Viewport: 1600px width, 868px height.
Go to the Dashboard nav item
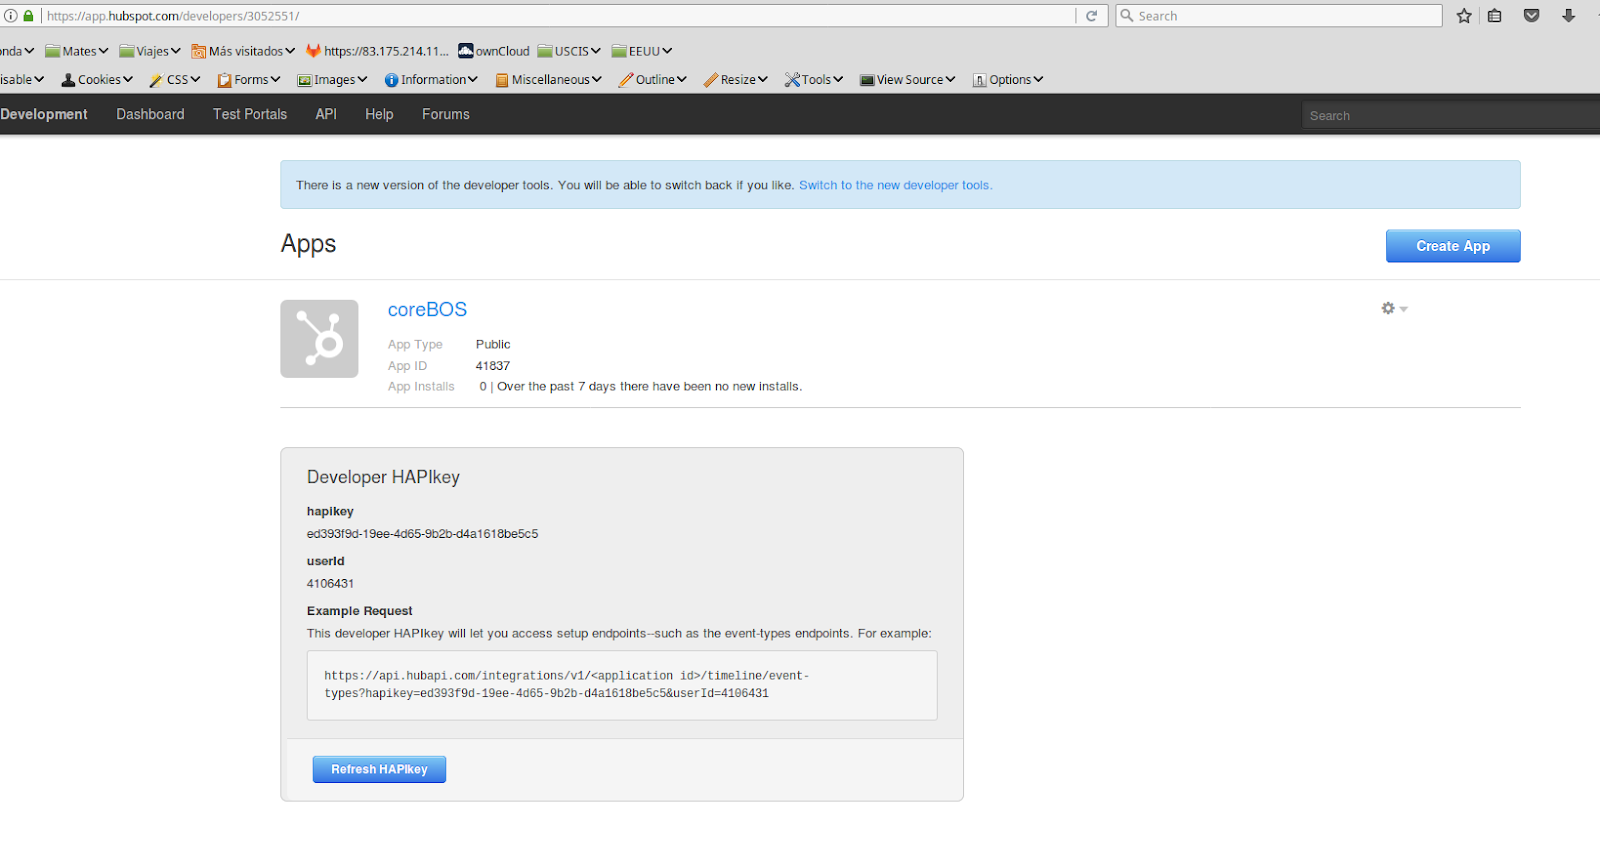click(150, 114)
